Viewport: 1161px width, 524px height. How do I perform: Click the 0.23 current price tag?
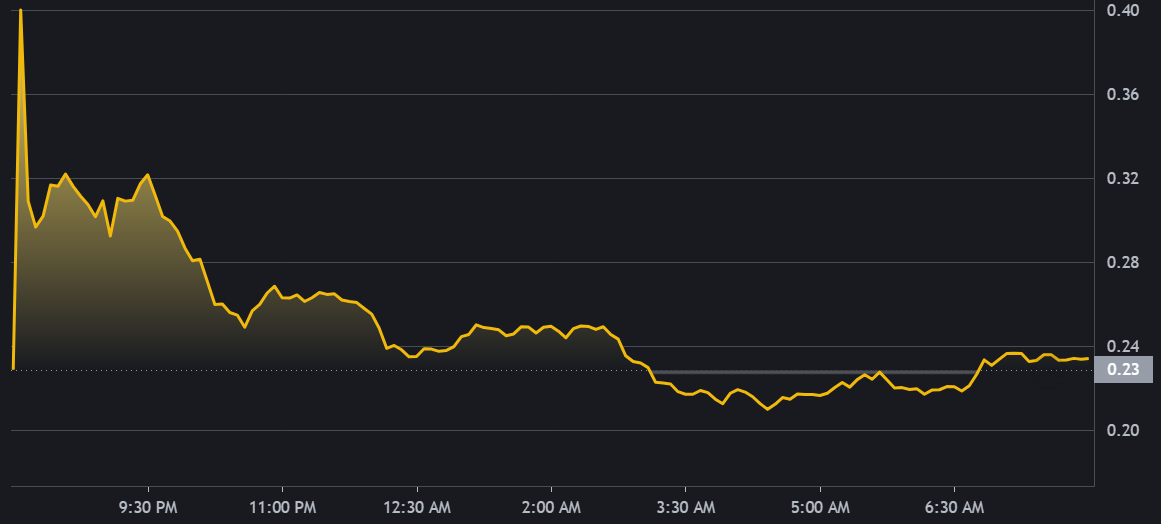coord(1124,369)
